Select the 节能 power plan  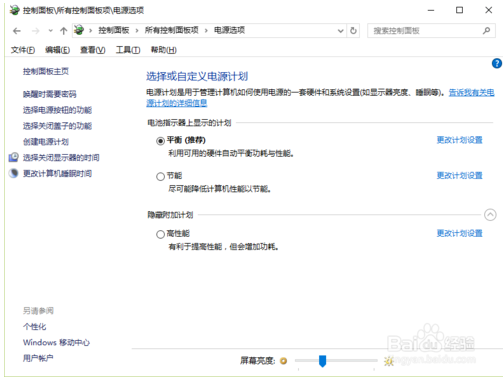point(160,176)
